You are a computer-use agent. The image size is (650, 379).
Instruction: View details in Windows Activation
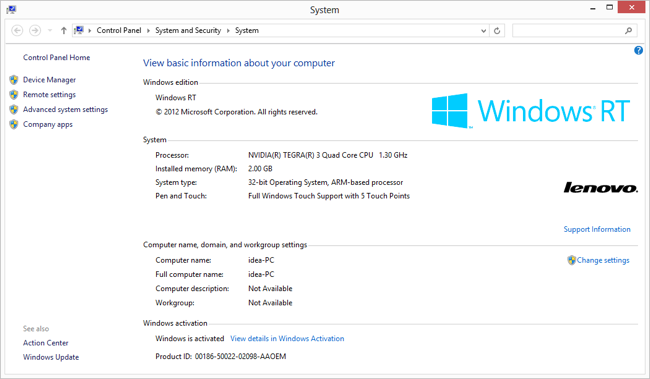click(x=287, y=338)
